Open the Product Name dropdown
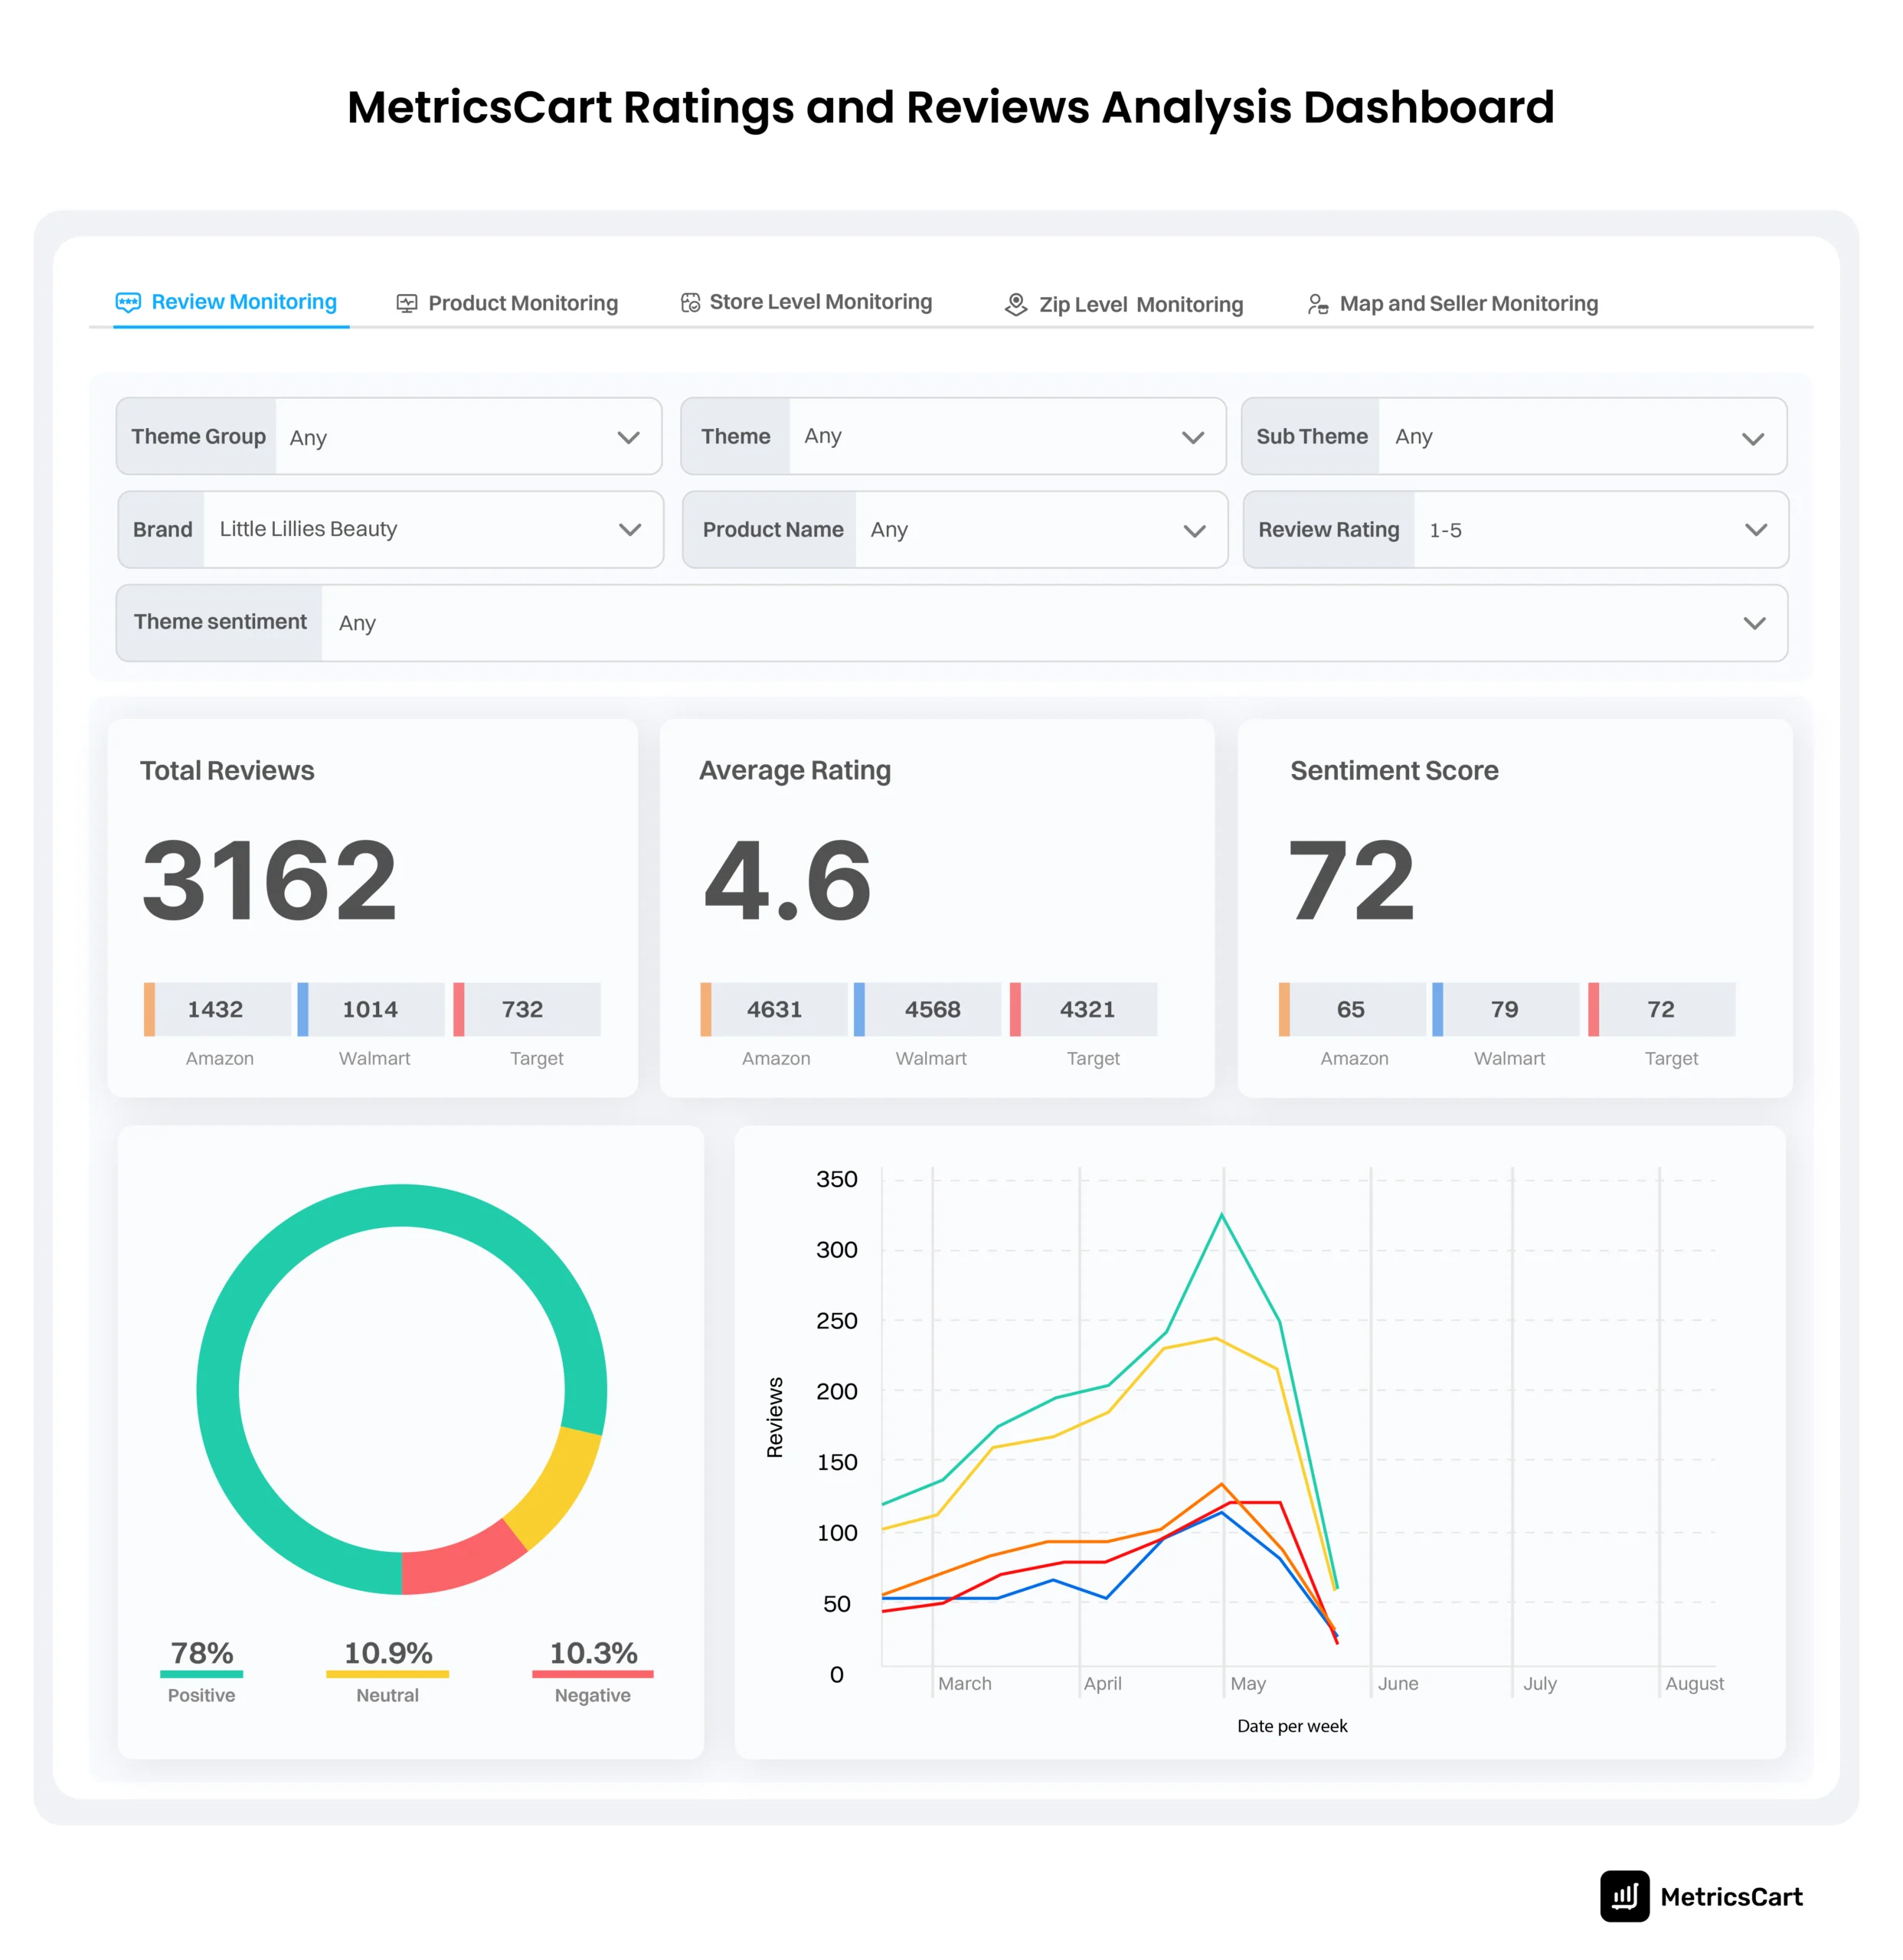This screenshot has width=1903, height=1960. [955, 529]
